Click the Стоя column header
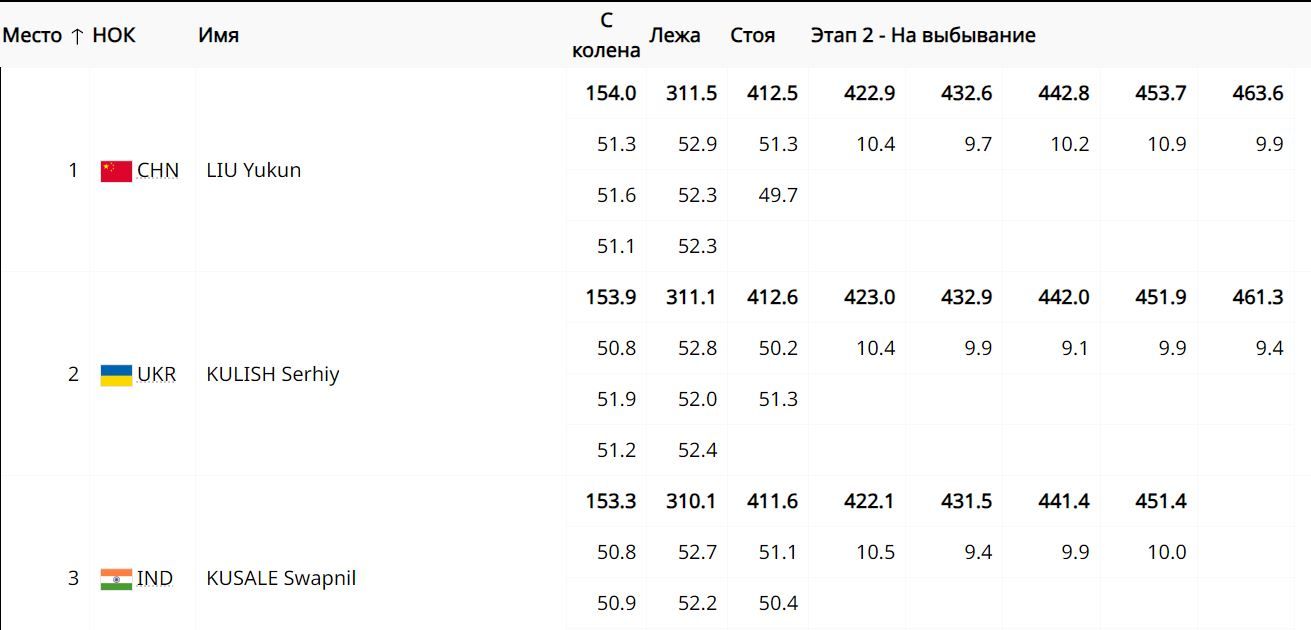This screenshot has width=1311, height=630. (x=753, y=36)
